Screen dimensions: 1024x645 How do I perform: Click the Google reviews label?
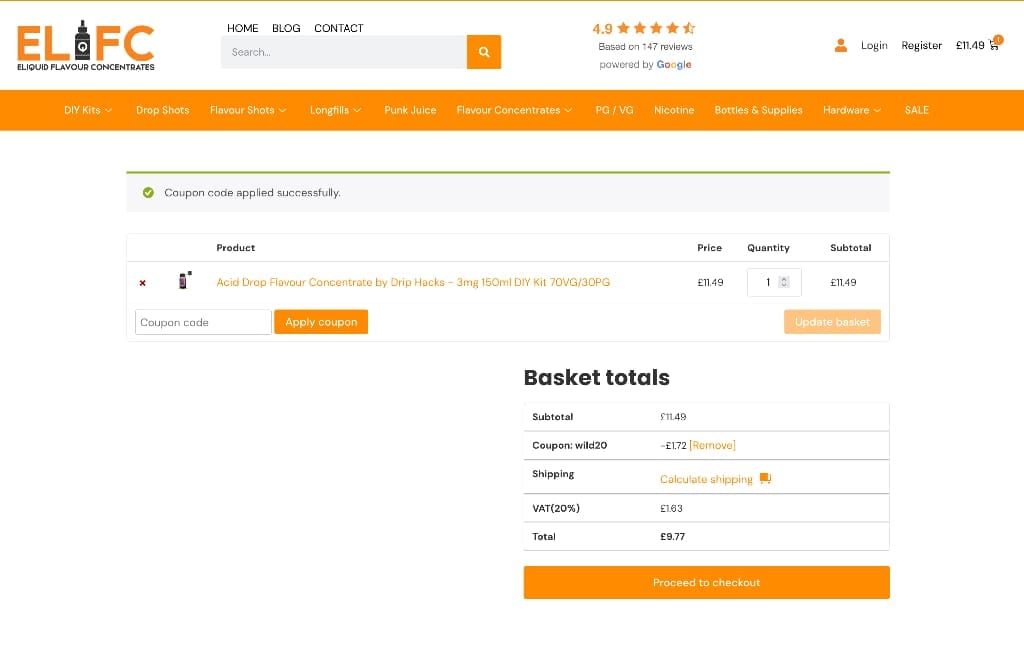pyautogui.click(x=645, y=65)
